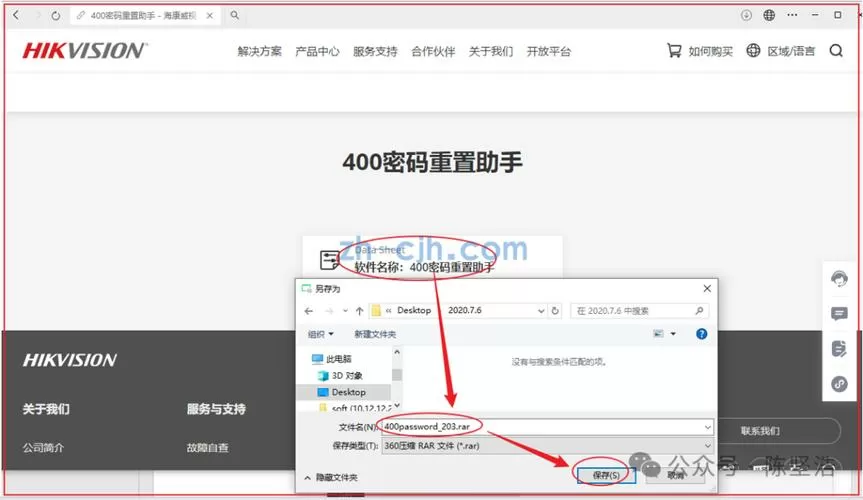Select 此电脑 in the navigation tree
The image size is (863, 500).
pos(332,359)
